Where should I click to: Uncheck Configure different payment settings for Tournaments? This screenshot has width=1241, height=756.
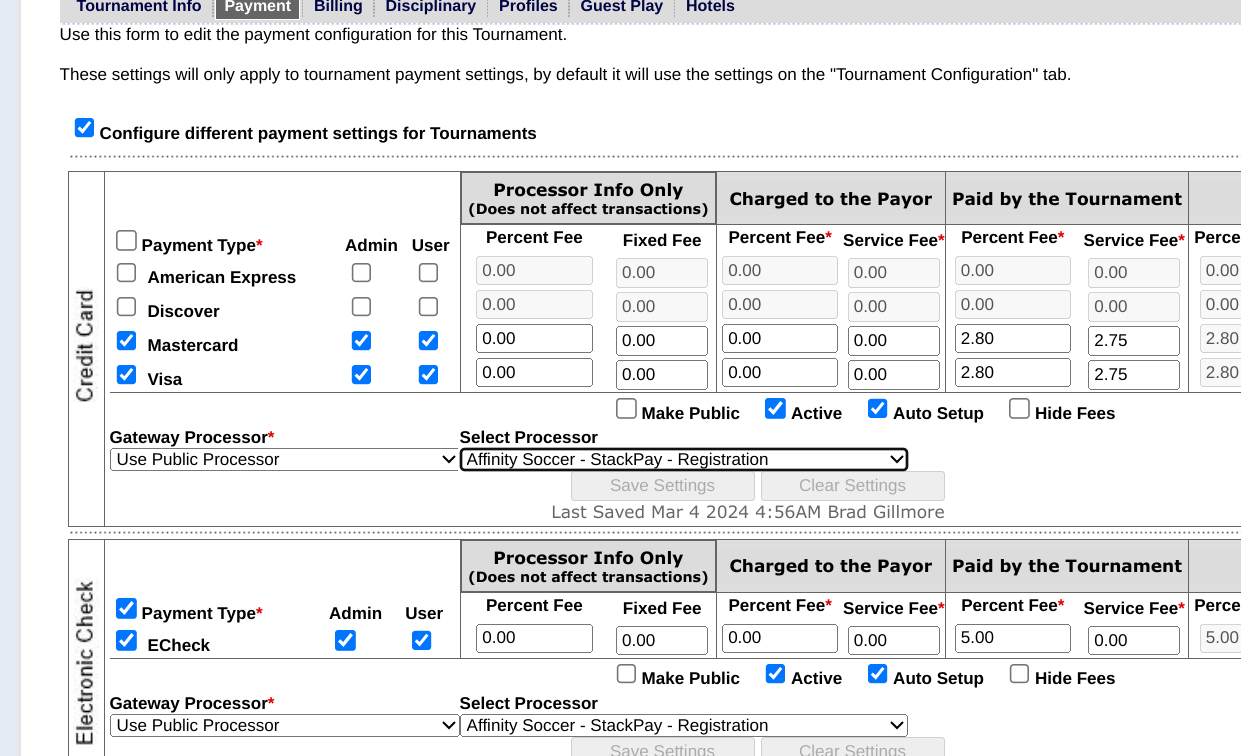point(85,128)
